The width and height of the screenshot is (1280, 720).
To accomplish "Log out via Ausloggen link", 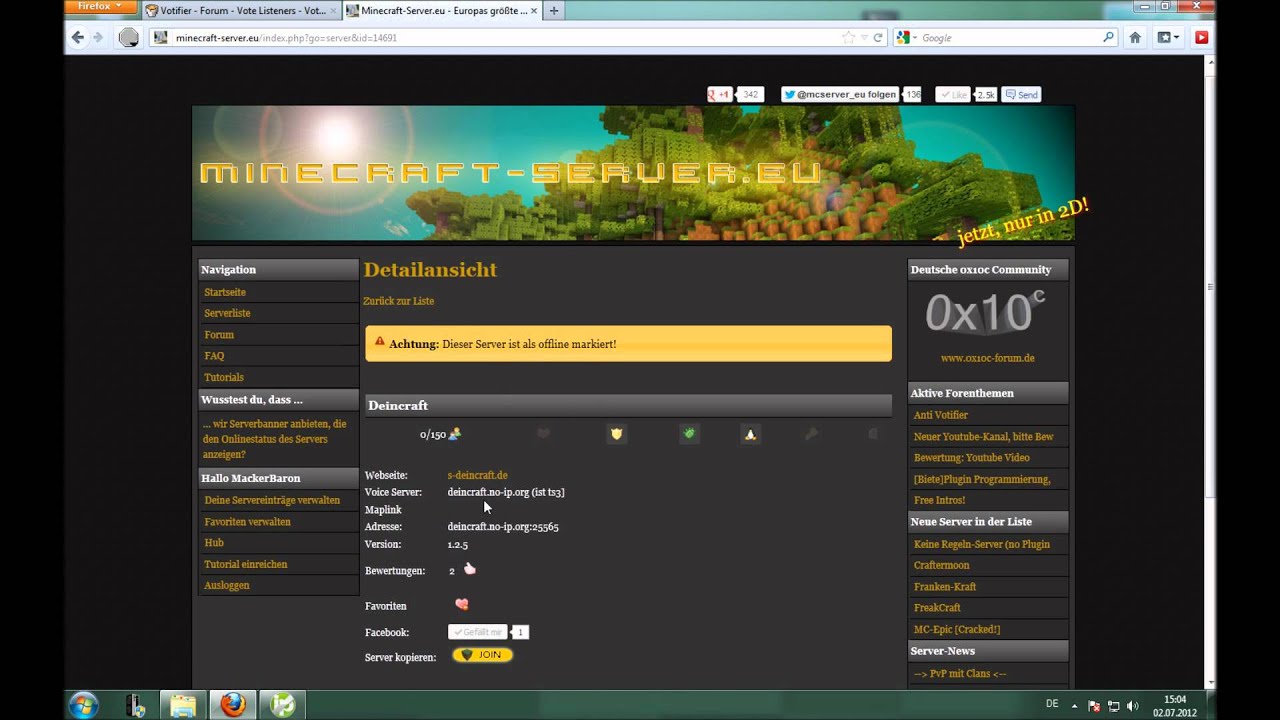I will coord(227,585).
